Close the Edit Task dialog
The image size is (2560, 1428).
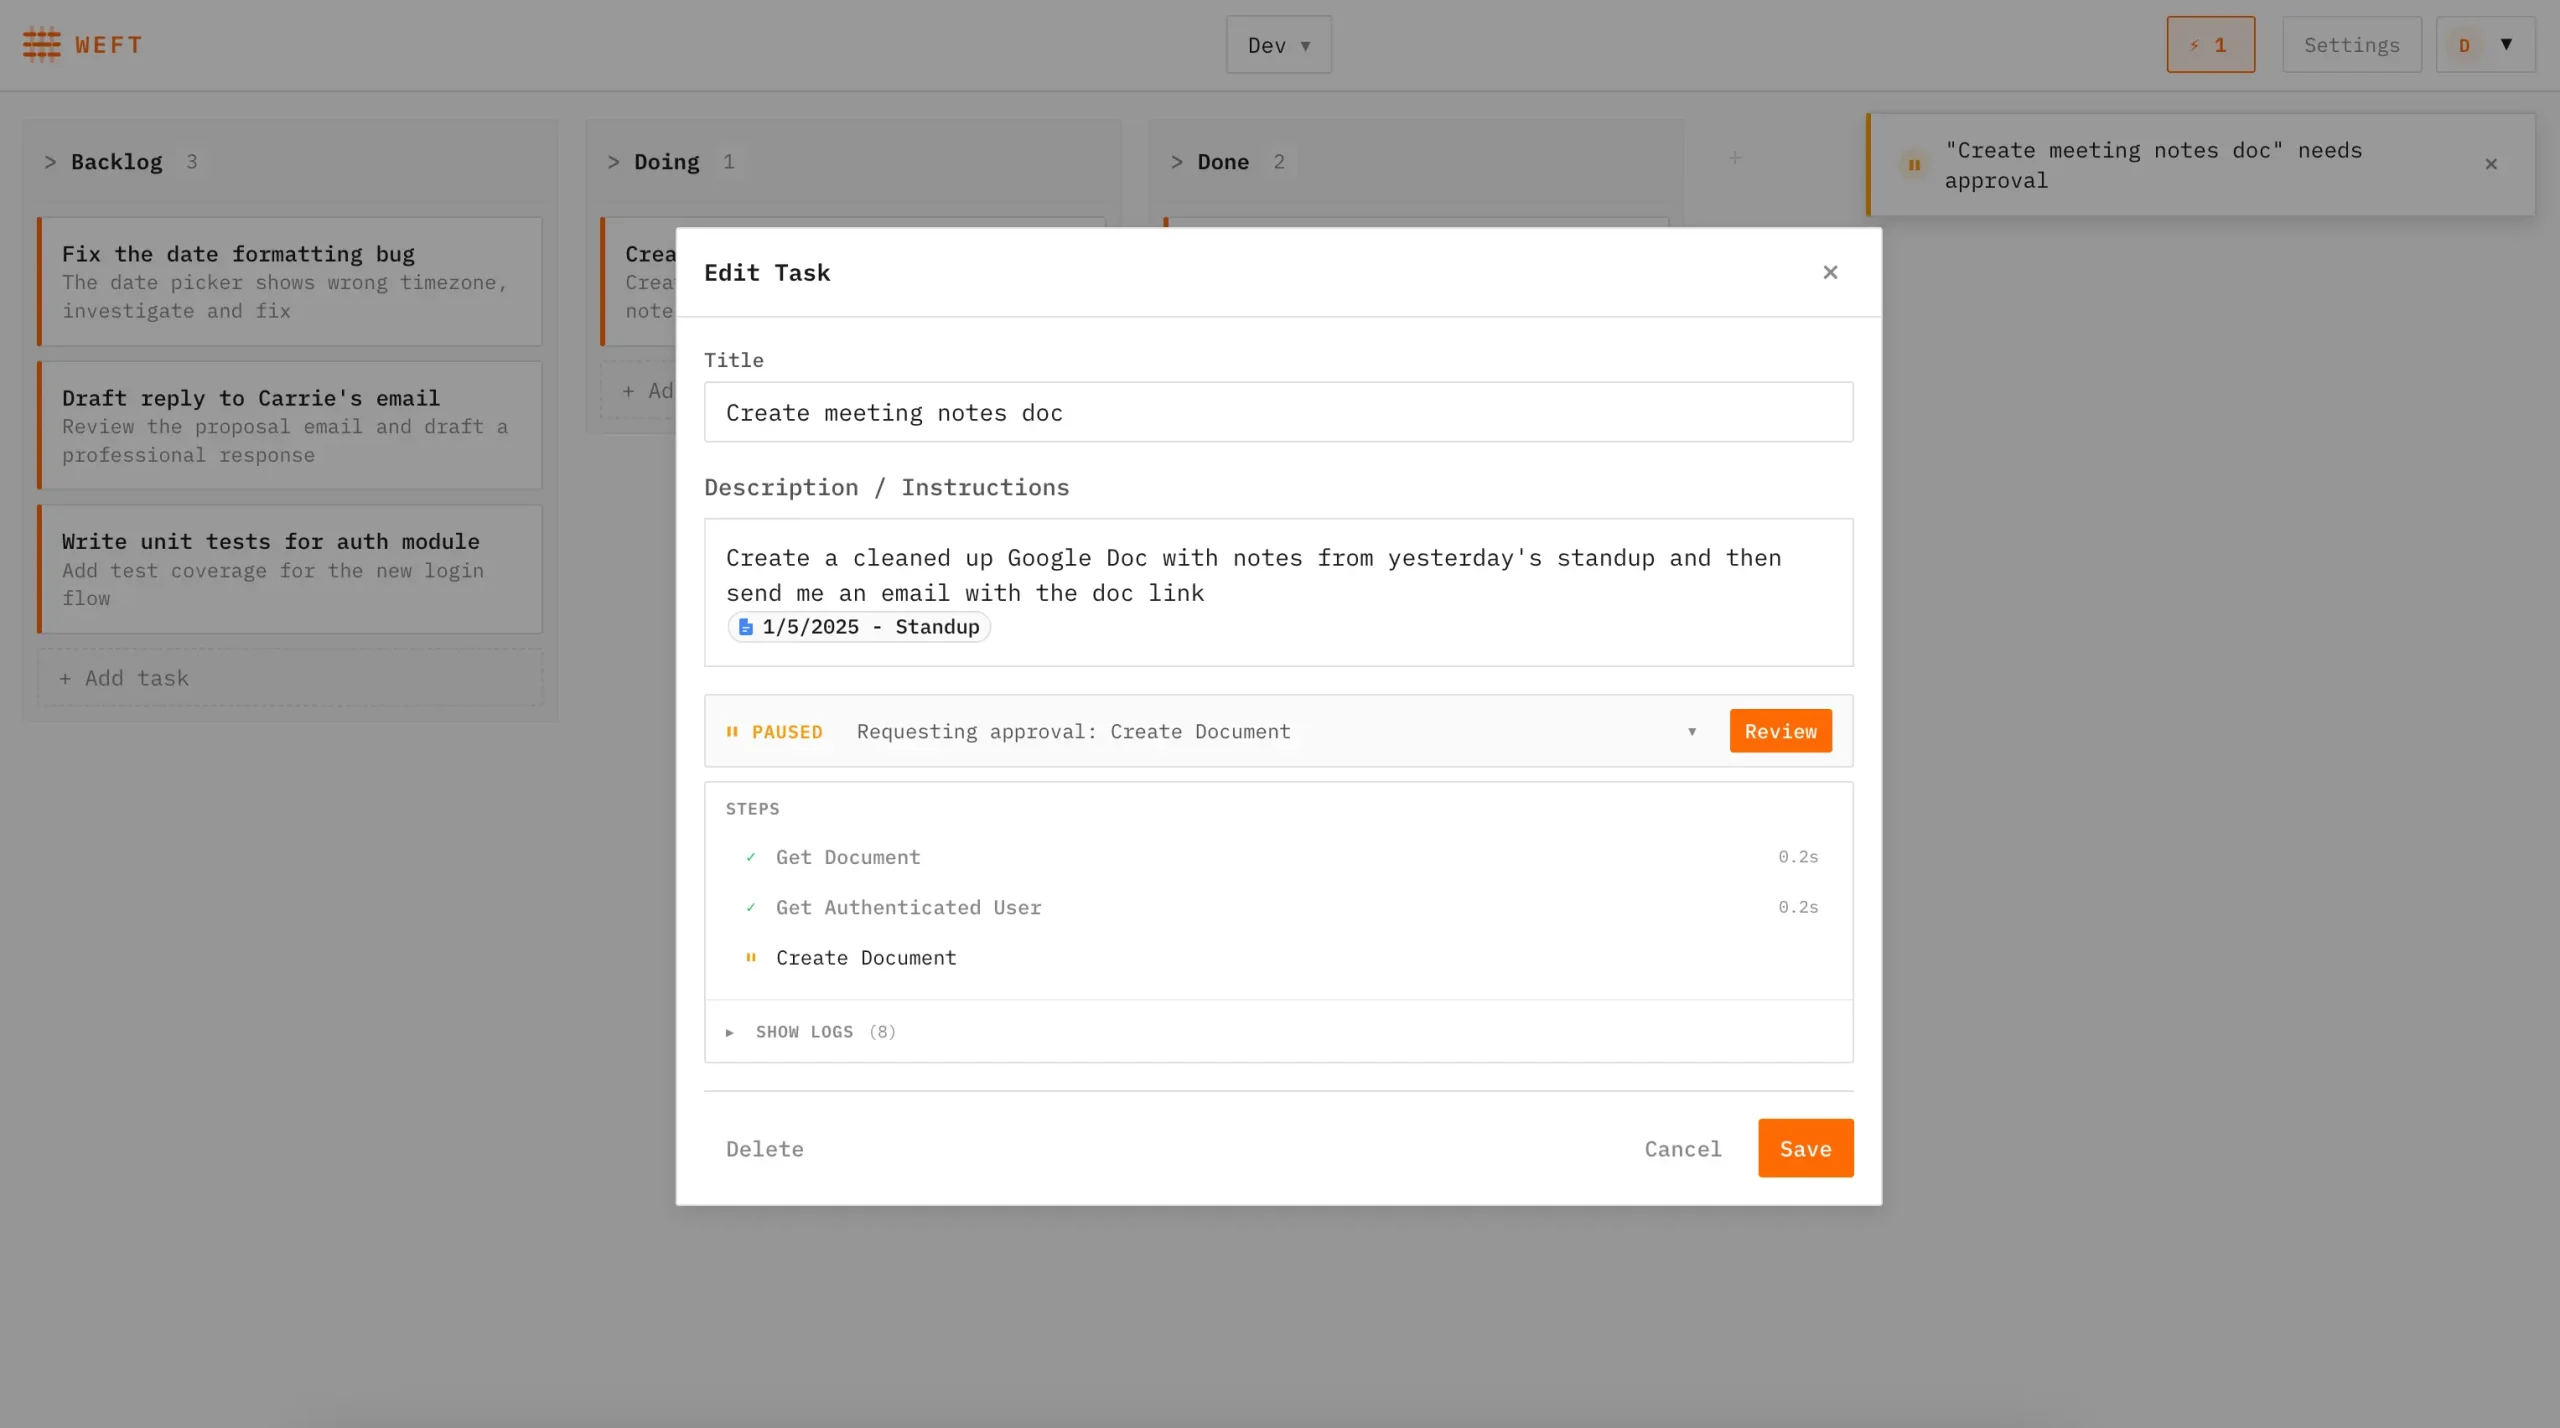click(1829, 271)
